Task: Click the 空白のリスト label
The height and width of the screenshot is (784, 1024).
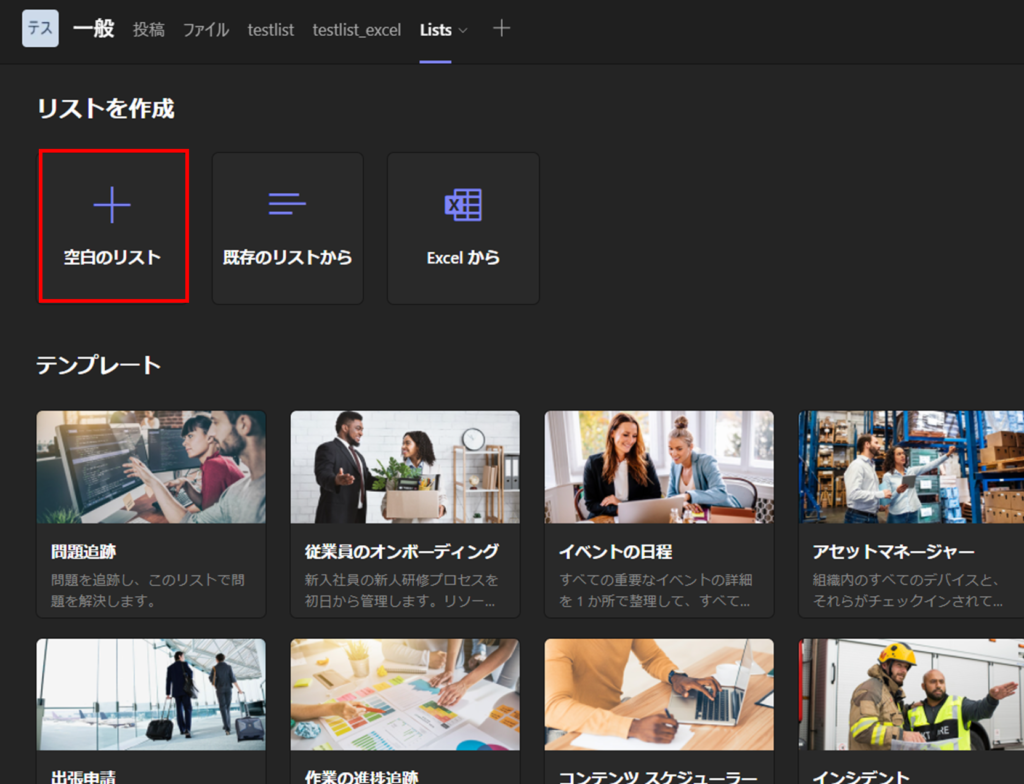Action: click(112, 257)
